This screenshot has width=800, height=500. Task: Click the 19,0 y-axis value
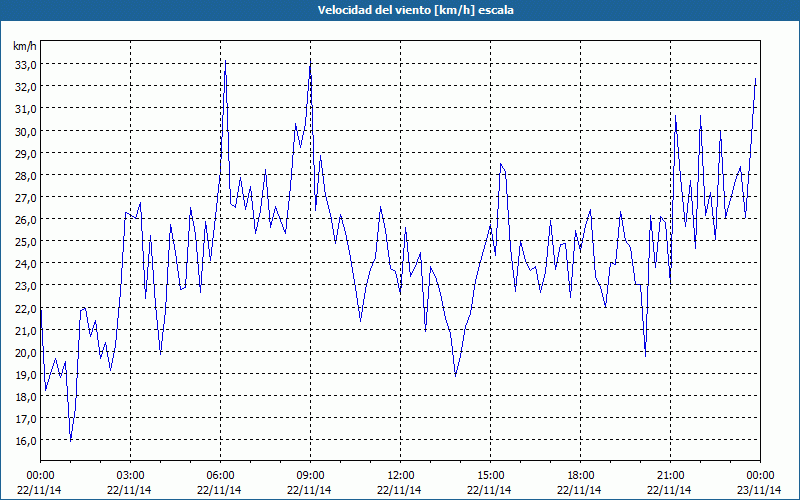(26, 374)
